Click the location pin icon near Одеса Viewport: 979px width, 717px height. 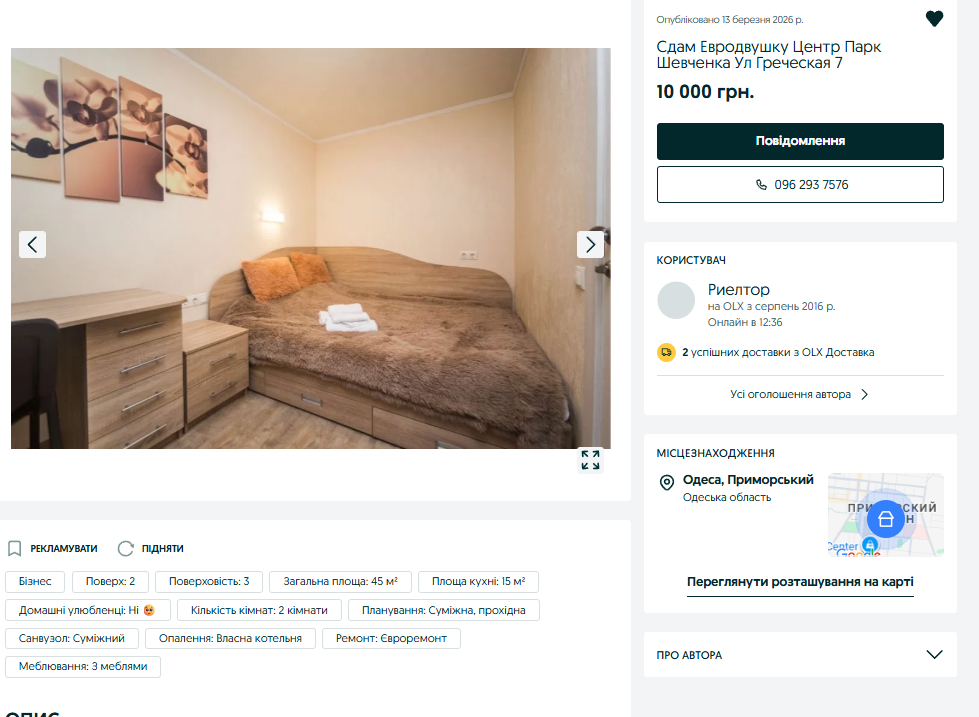click(667, 482)
